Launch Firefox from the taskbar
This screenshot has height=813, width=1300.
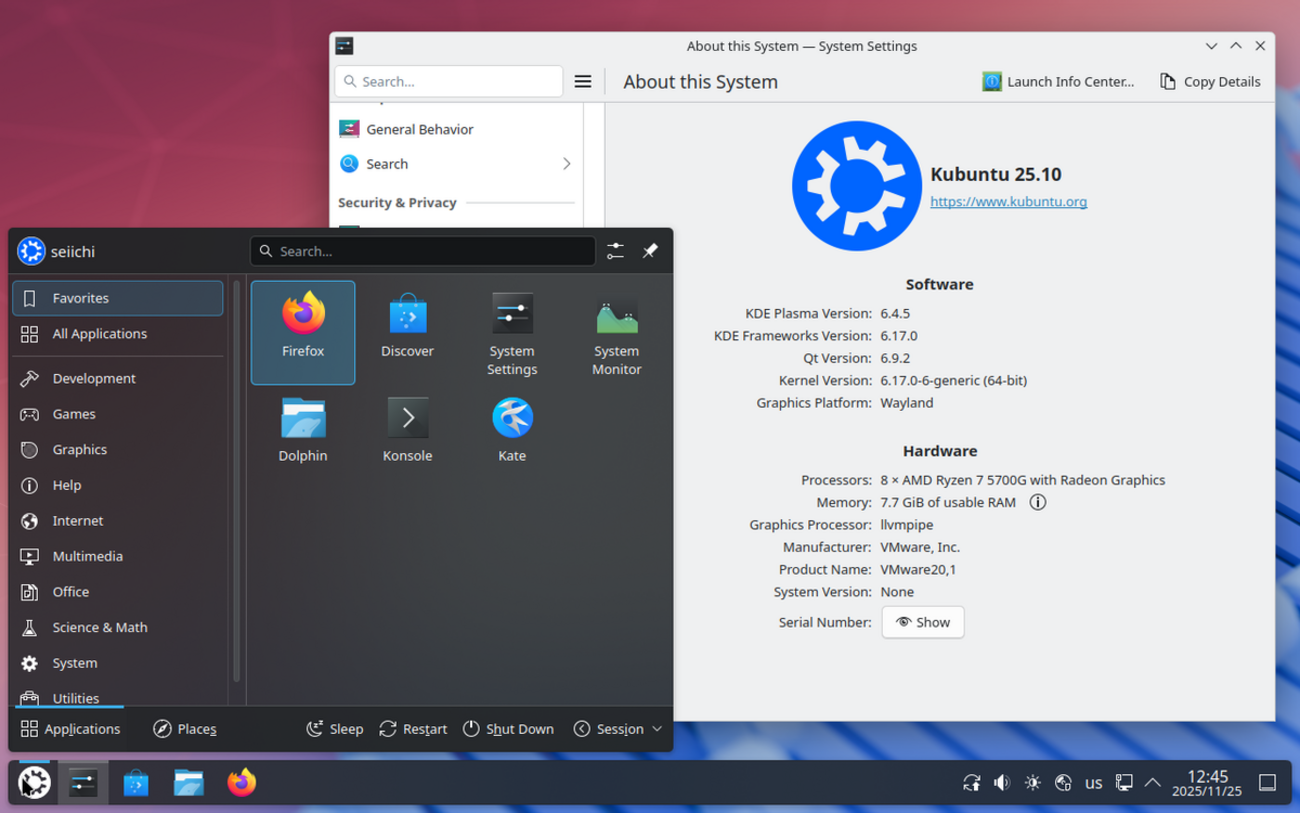click(241, 782)
